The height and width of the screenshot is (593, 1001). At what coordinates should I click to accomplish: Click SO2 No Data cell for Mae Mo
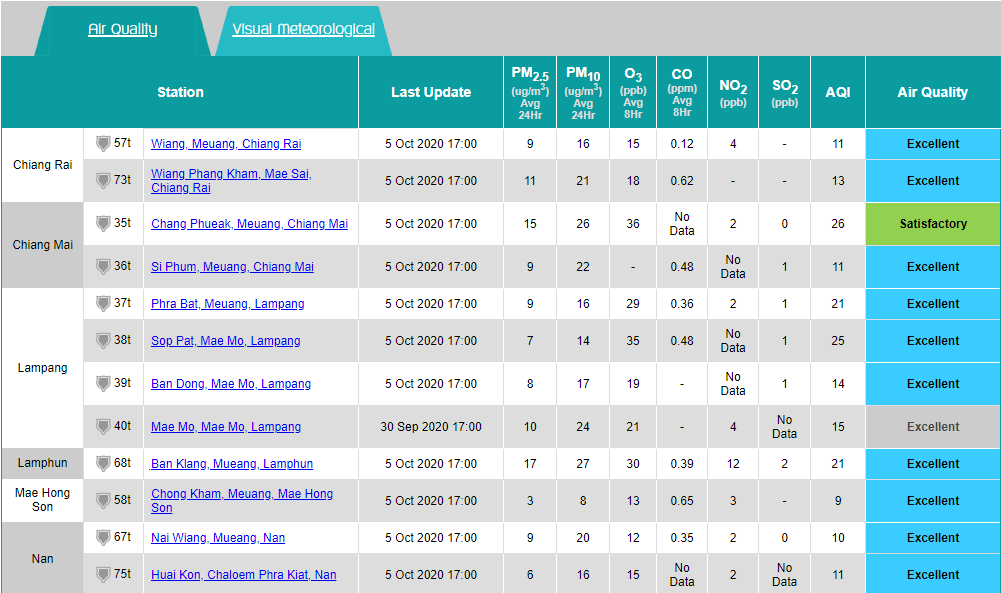pyautogui.click(x=785, y=426)
